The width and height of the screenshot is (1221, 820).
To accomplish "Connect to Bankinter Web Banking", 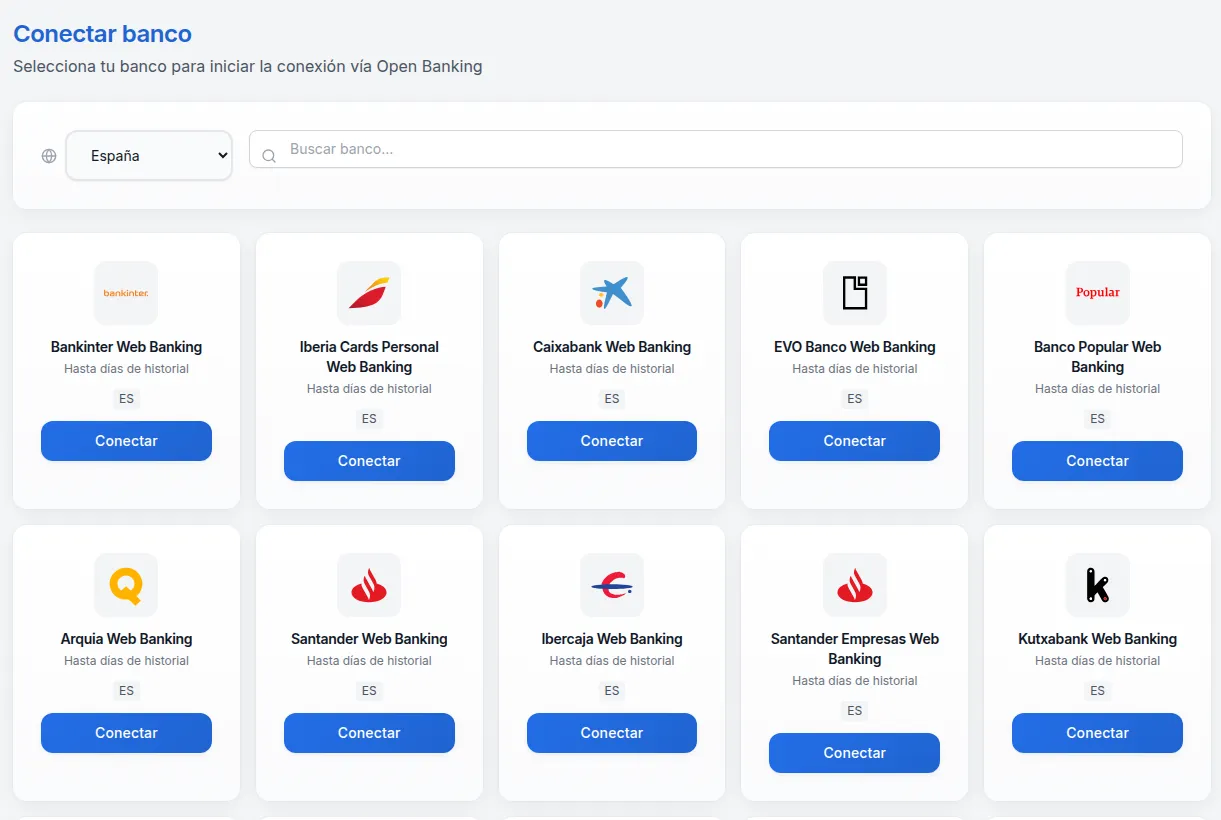I will (126, 441).
